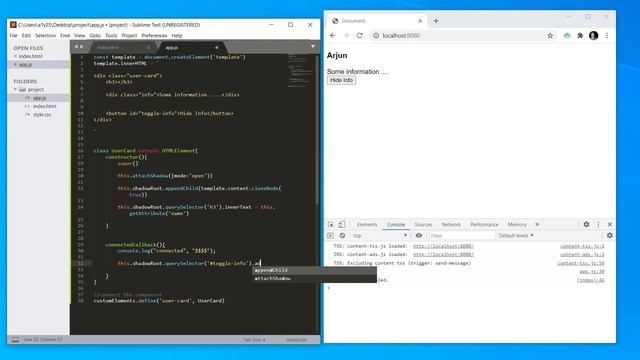Viewport: 640px width, 360px height.
Task: Open content-tss.js:1 source link
Action: [582, 246]
